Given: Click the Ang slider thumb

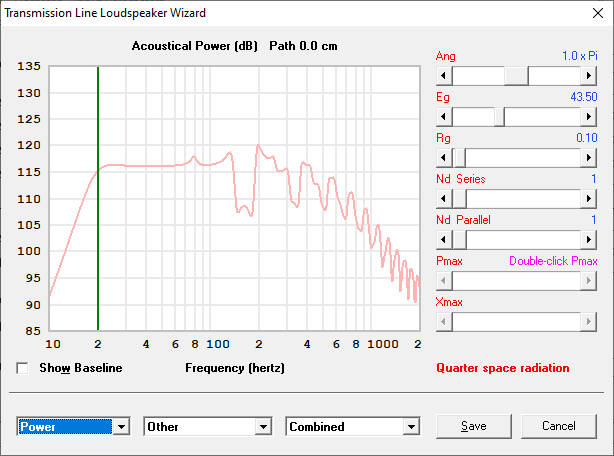Looking at the screenshot, I should tap(516, 76).
